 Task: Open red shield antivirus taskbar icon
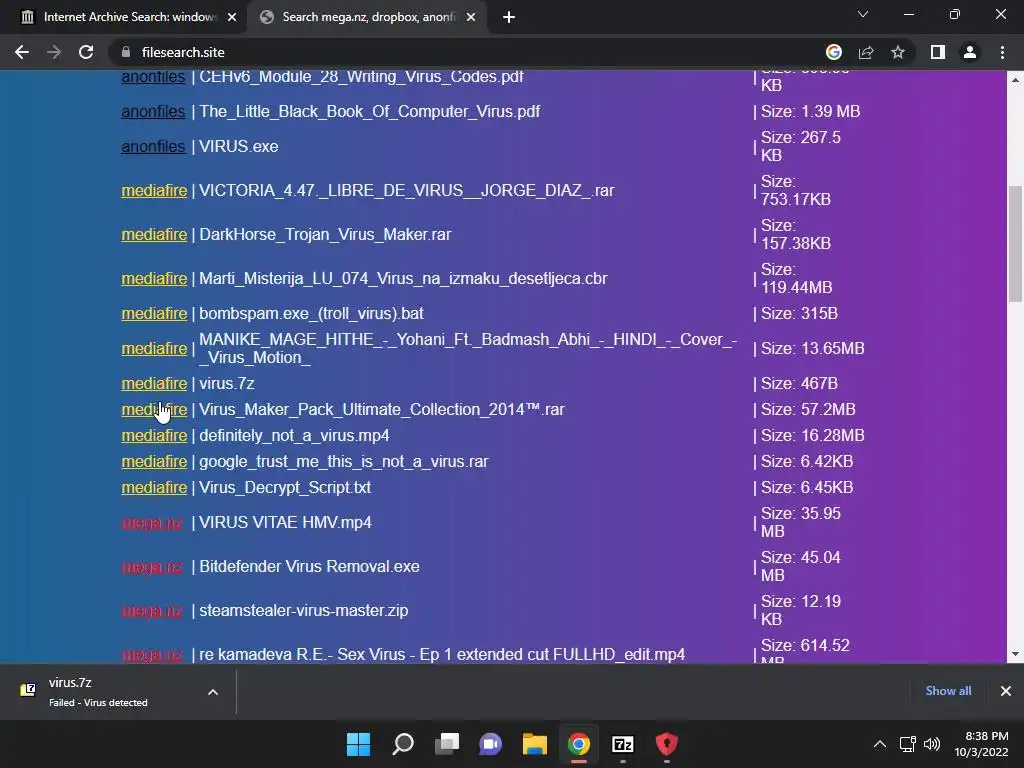click(x=667, y=744)
